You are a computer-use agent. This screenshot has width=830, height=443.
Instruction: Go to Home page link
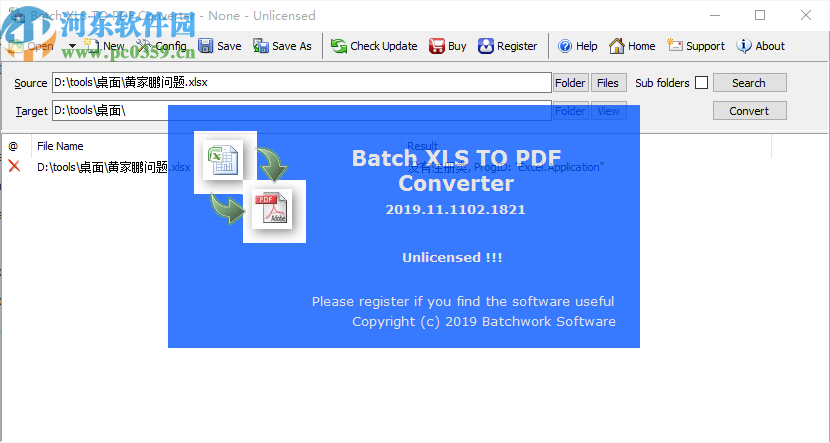[x=632, y=46]
